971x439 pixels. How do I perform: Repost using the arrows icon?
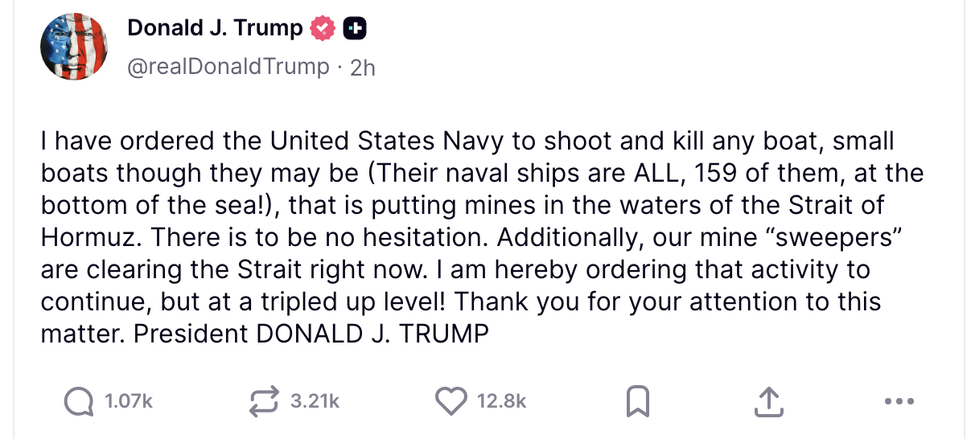264,401
